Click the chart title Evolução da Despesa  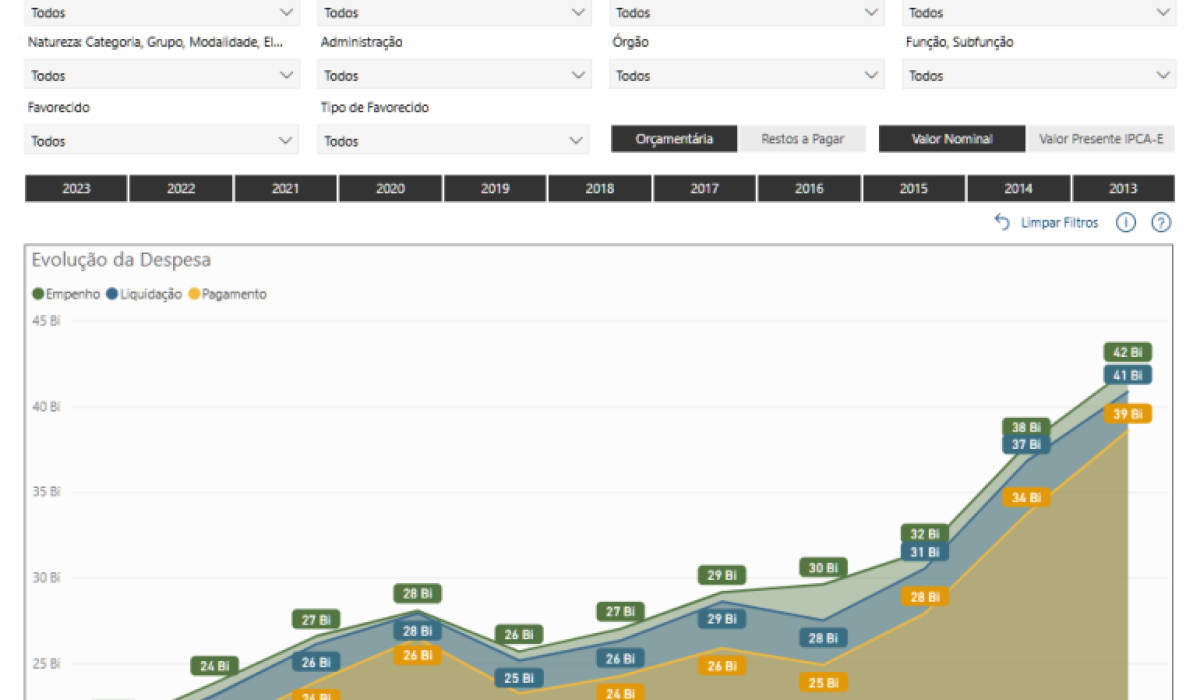pyautogui.click(x=121, y=261)
